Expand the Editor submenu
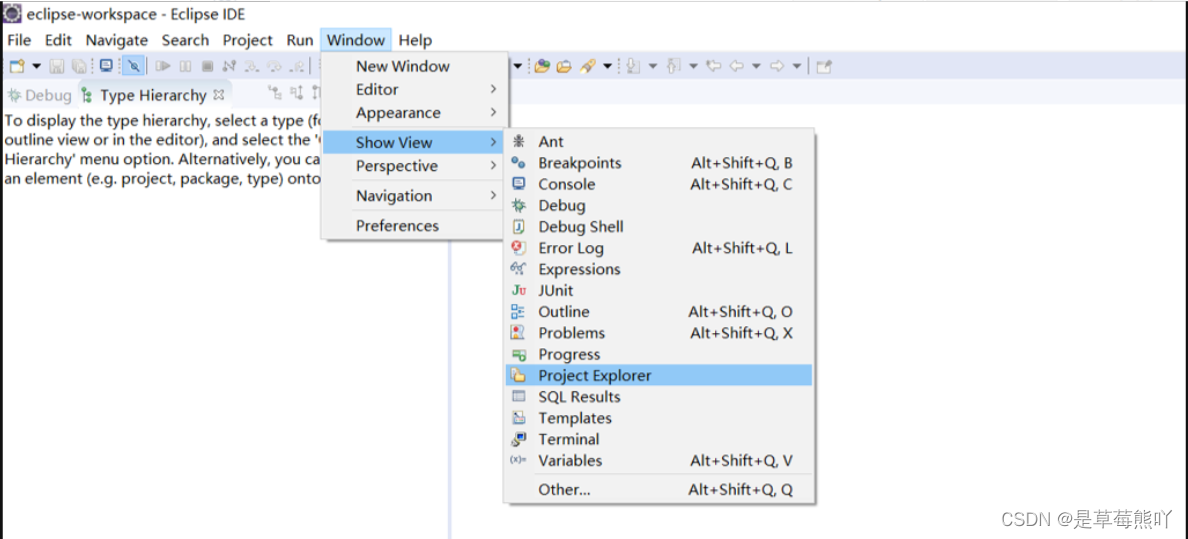The height and width of the screenshot is (539, 1188). pos(414,89)
